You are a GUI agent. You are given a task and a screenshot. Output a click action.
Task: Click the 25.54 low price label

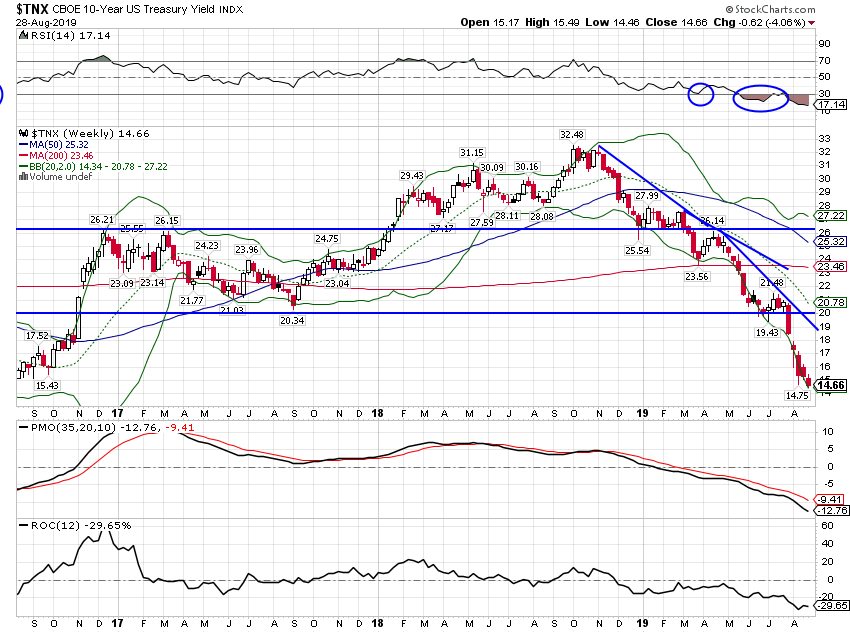click(637, 250)
